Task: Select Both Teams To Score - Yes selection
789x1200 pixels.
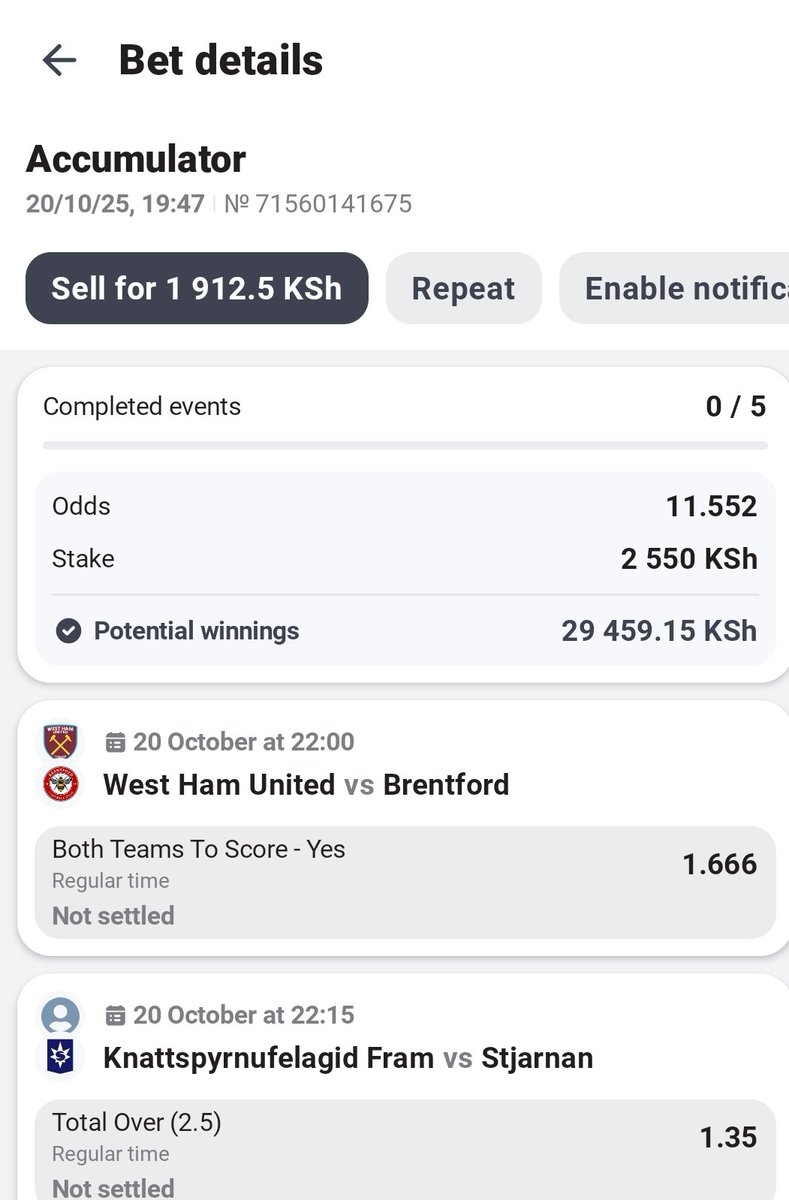Action: pos(405,882)
